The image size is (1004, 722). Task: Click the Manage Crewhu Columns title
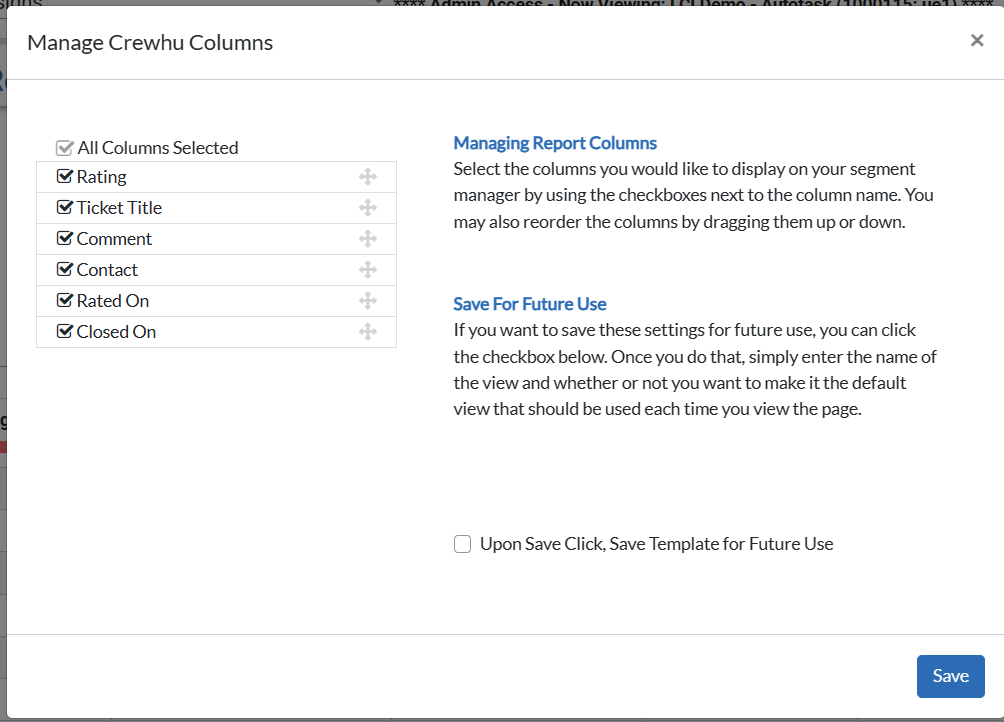pos(150,42)
